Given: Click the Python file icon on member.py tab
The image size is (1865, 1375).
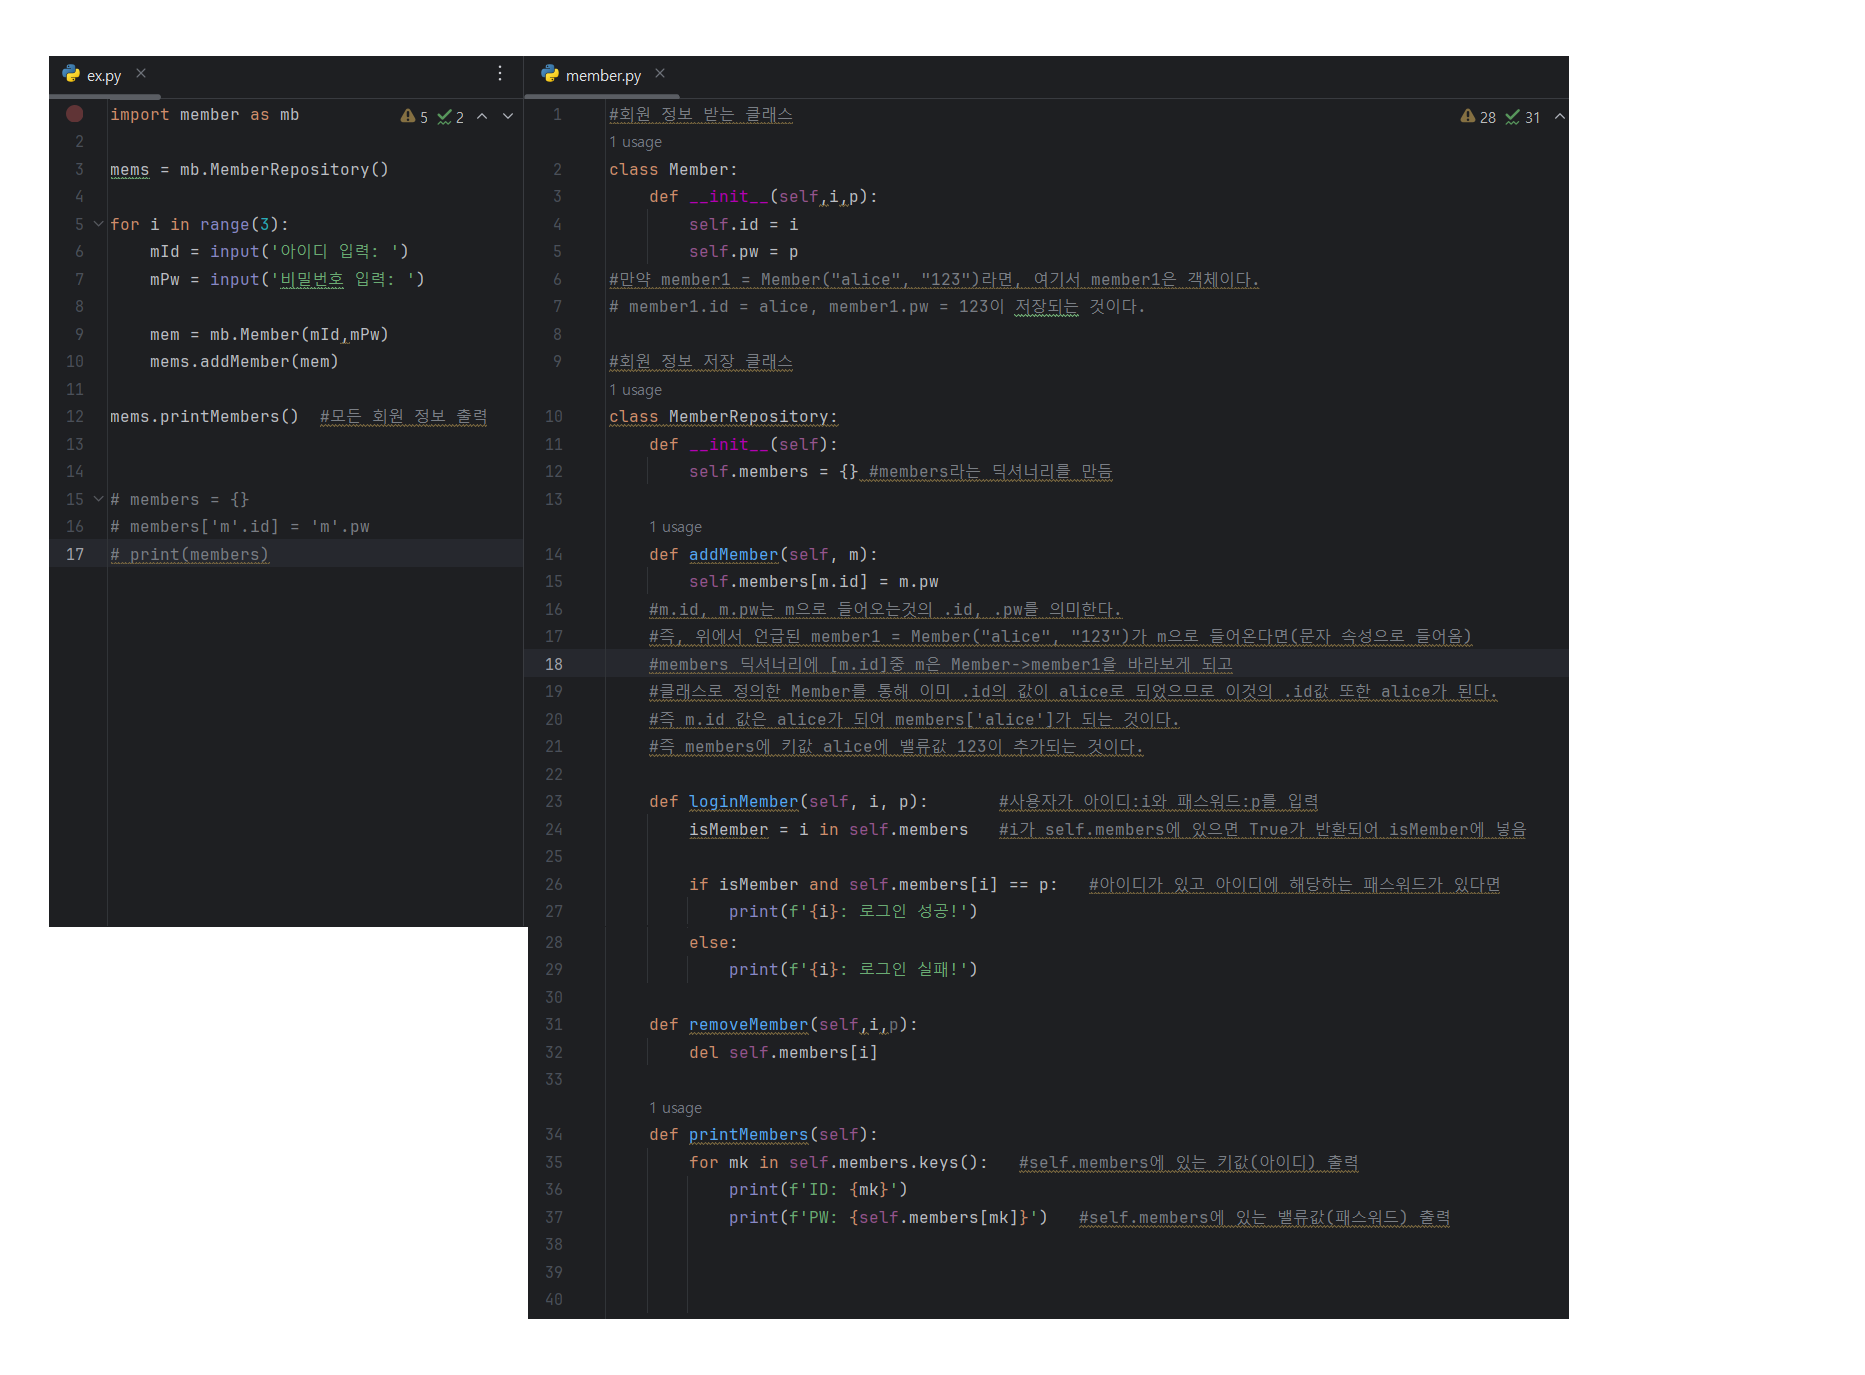Looking at the screenshot, I should (x=550, y=74).
